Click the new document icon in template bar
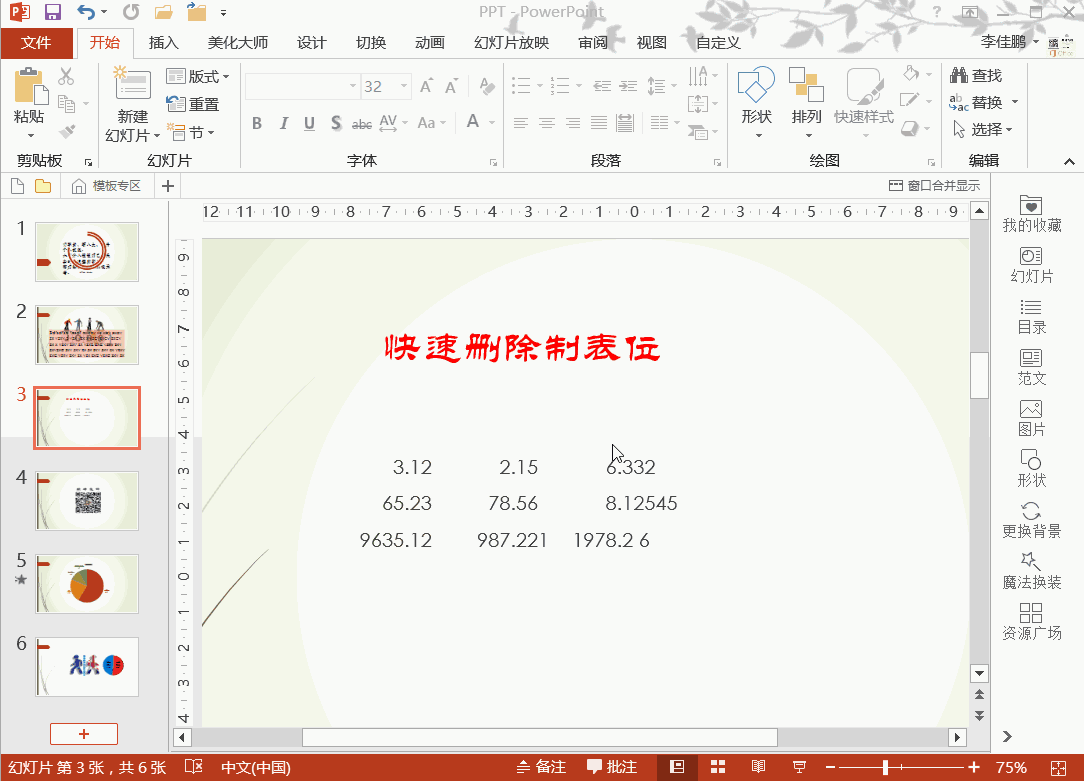This screenshot has height=781, width=1084. (18, 186)
